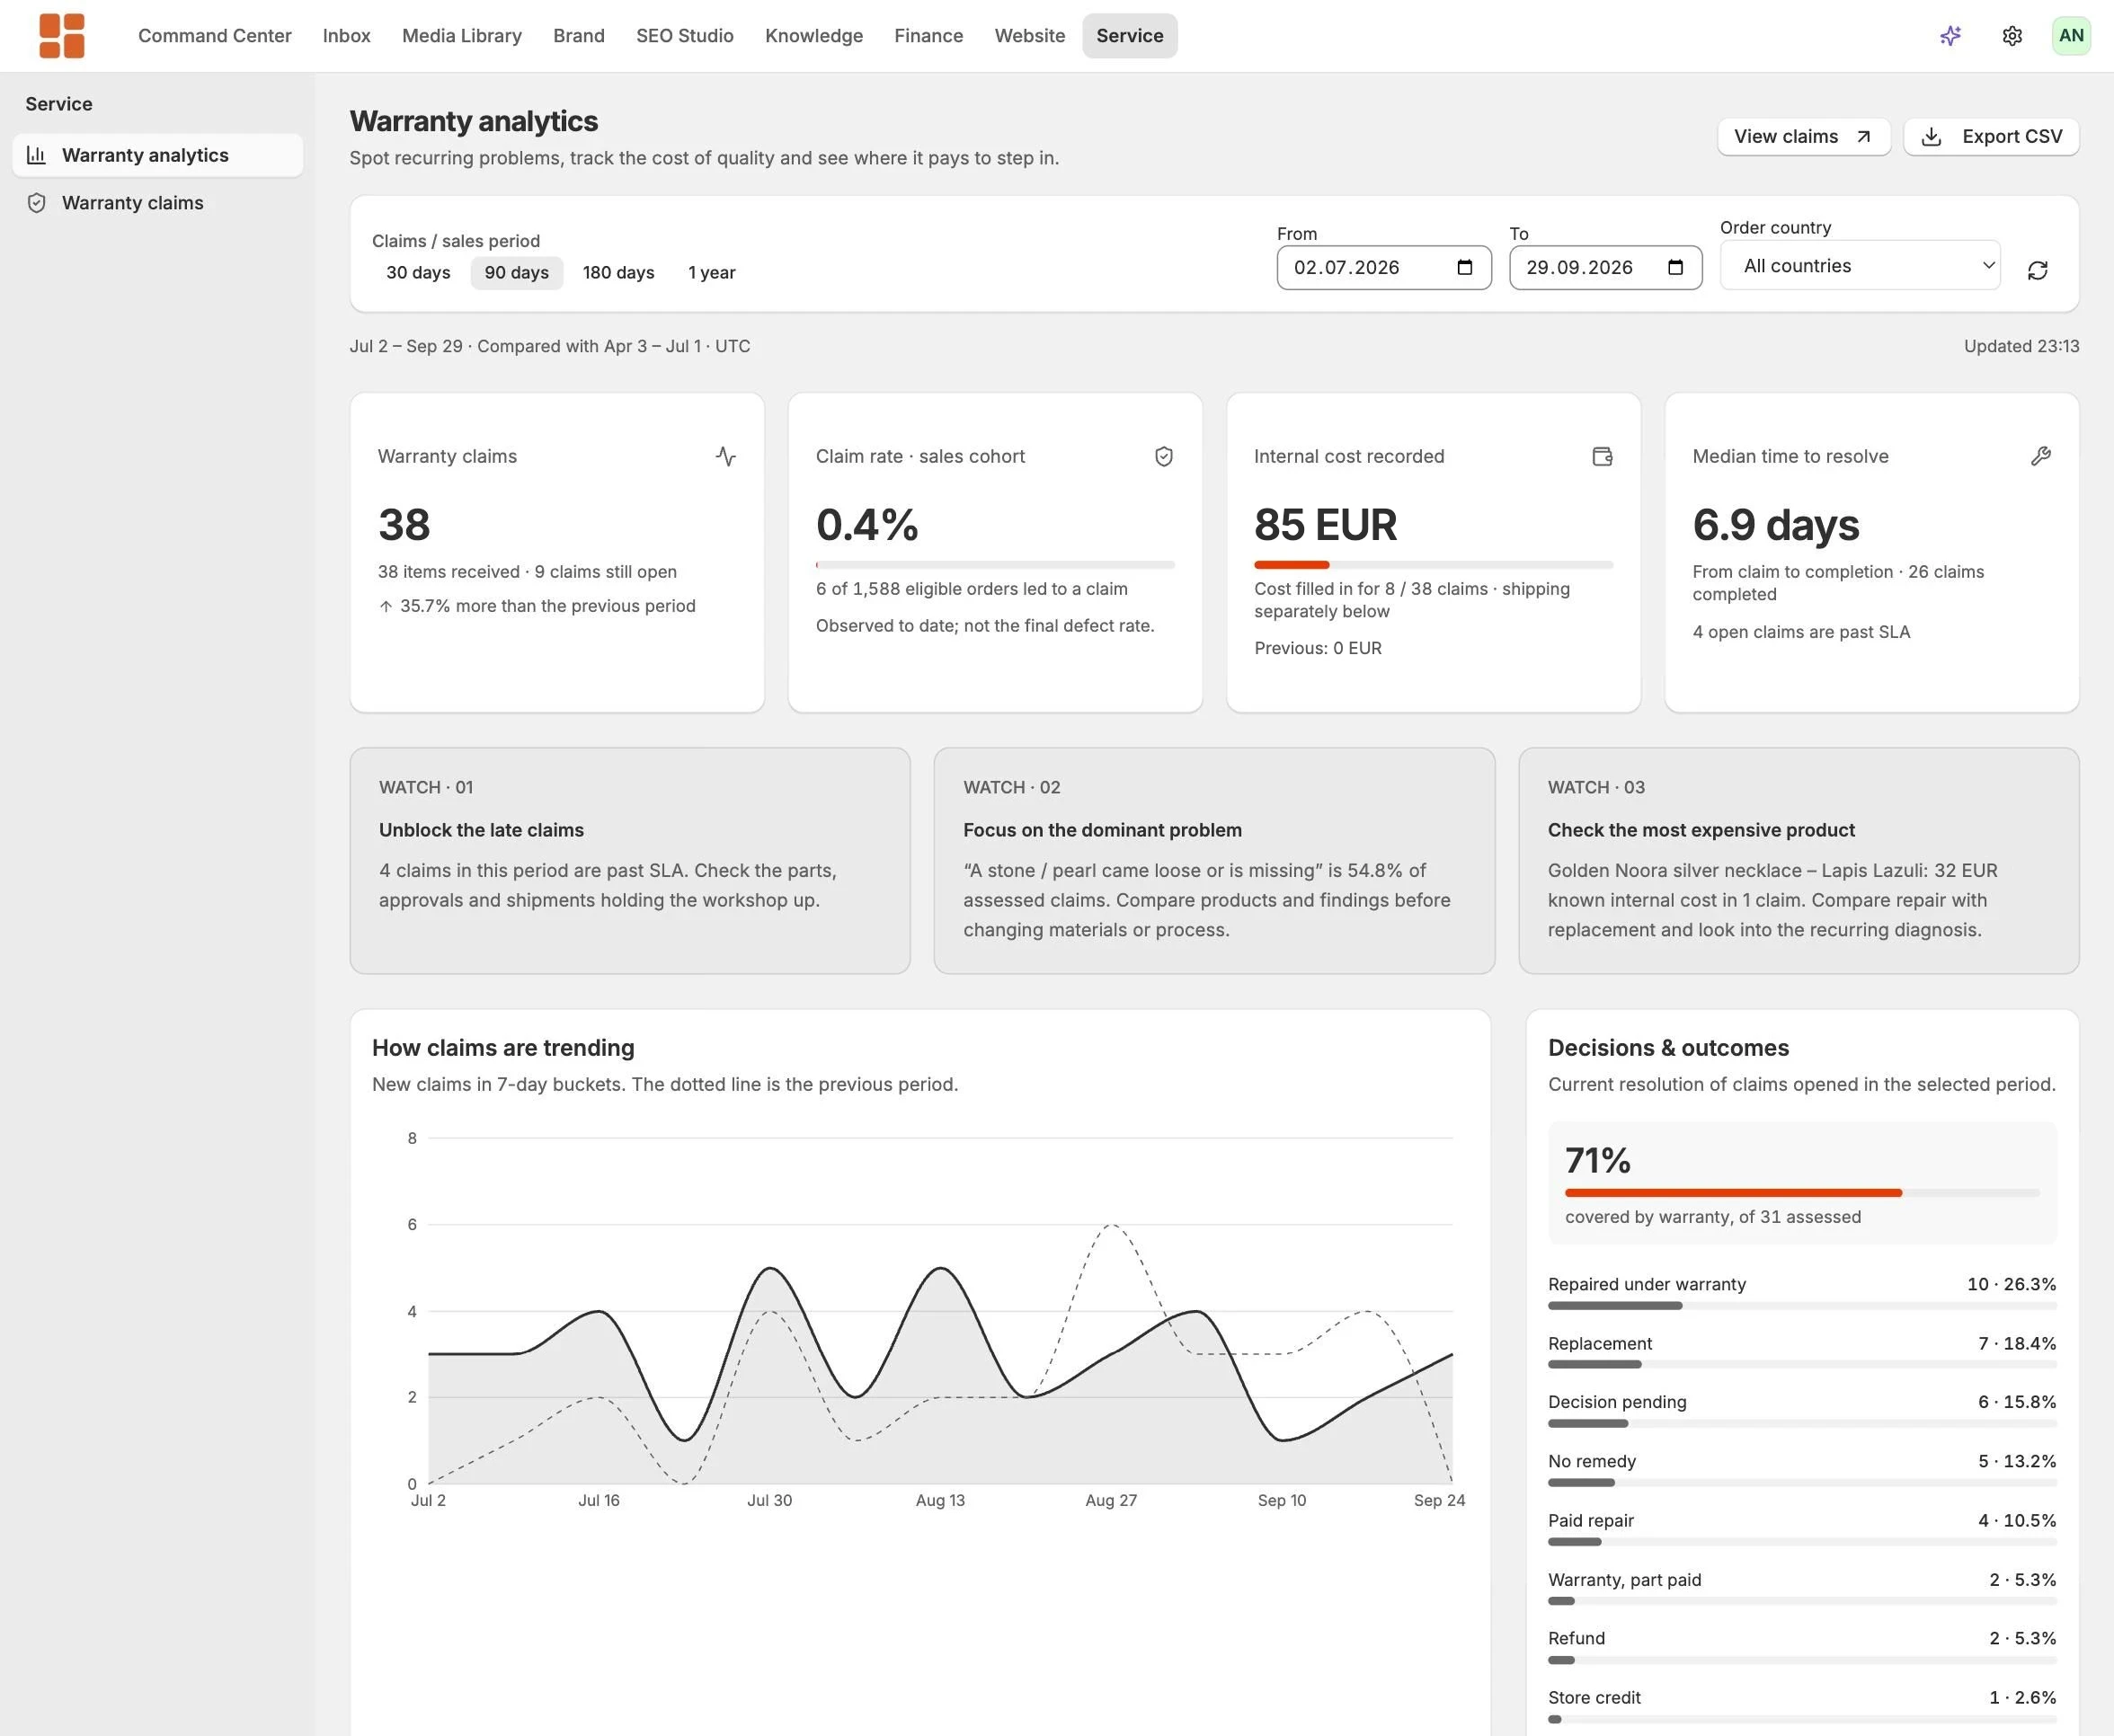This screenshot has height=1736, width=2114.
Task: Open the calendar picker in To field
Action: point(1676,267)
